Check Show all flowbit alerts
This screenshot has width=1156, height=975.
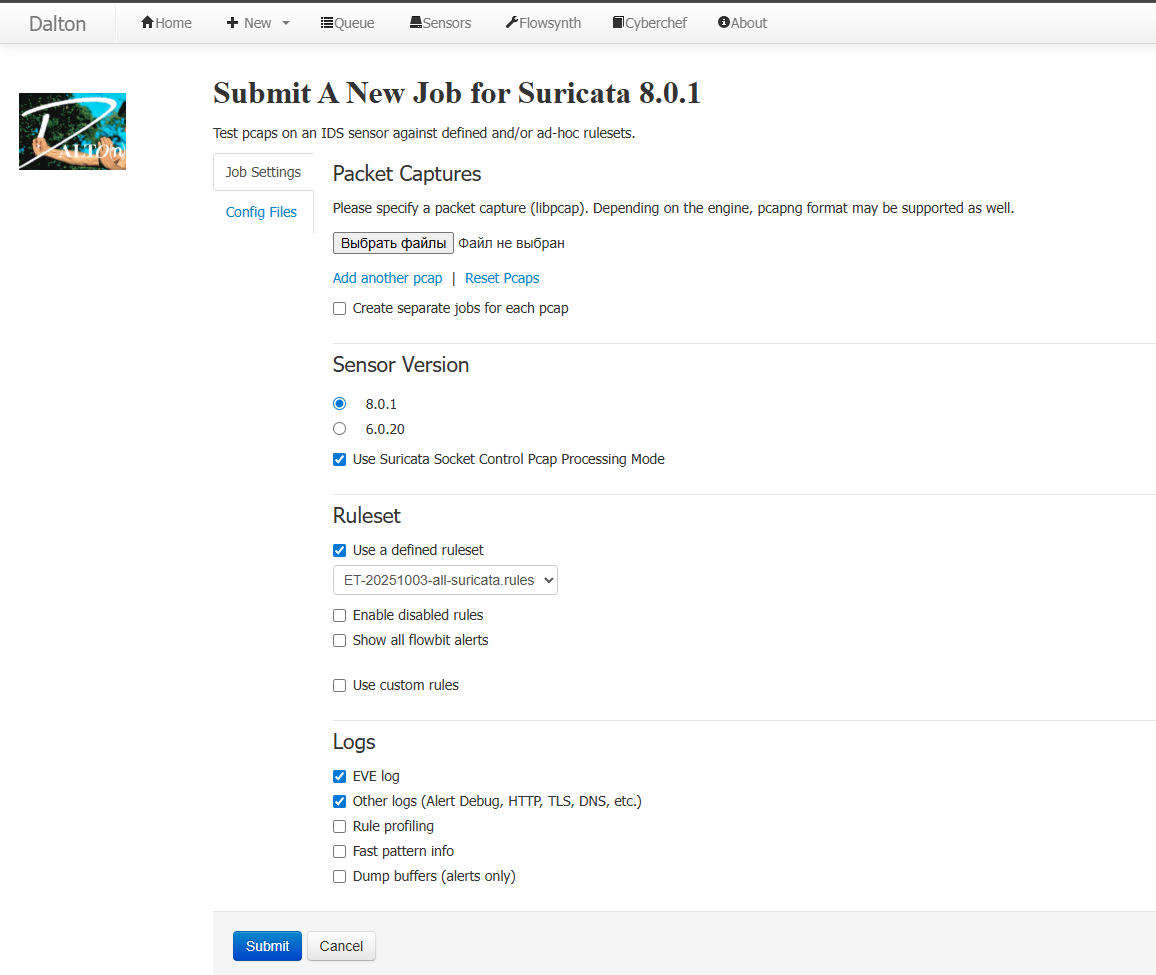click(339, 640)
